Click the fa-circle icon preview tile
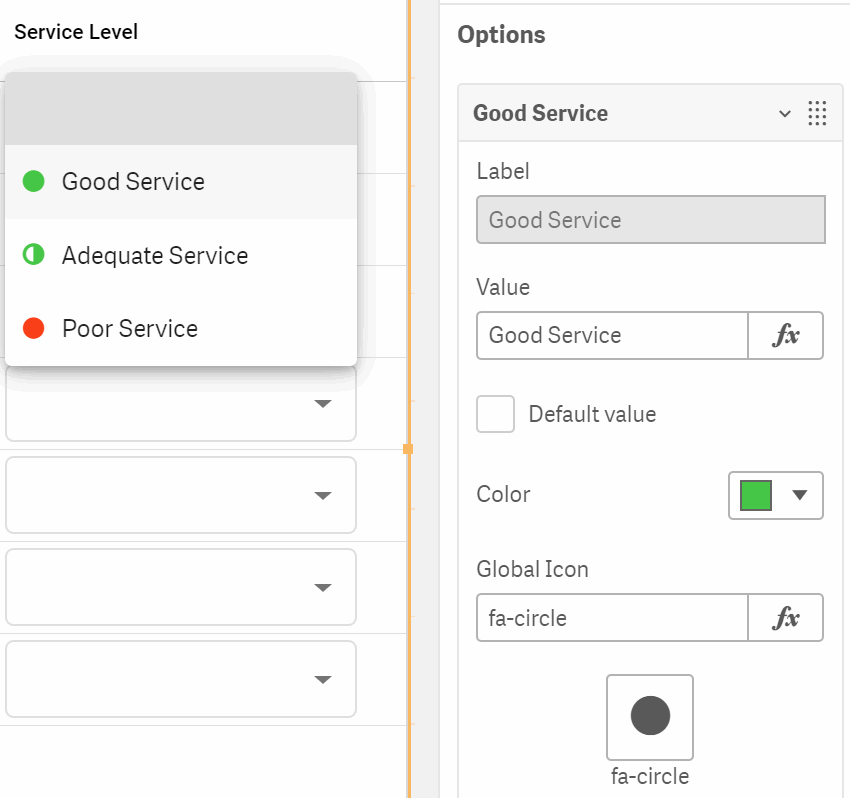The image size is (850, 798). pos(650,717)
